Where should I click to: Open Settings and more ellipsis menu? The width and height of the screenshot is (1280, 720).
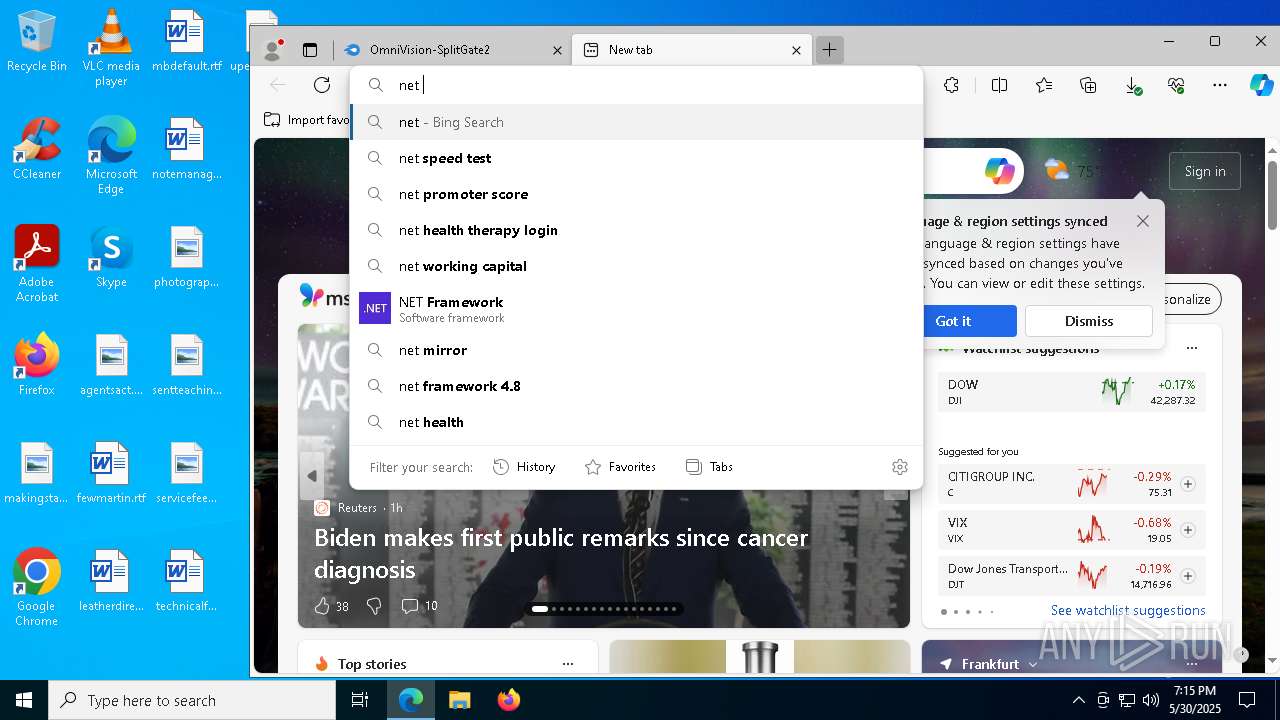tap(1220, 85)
